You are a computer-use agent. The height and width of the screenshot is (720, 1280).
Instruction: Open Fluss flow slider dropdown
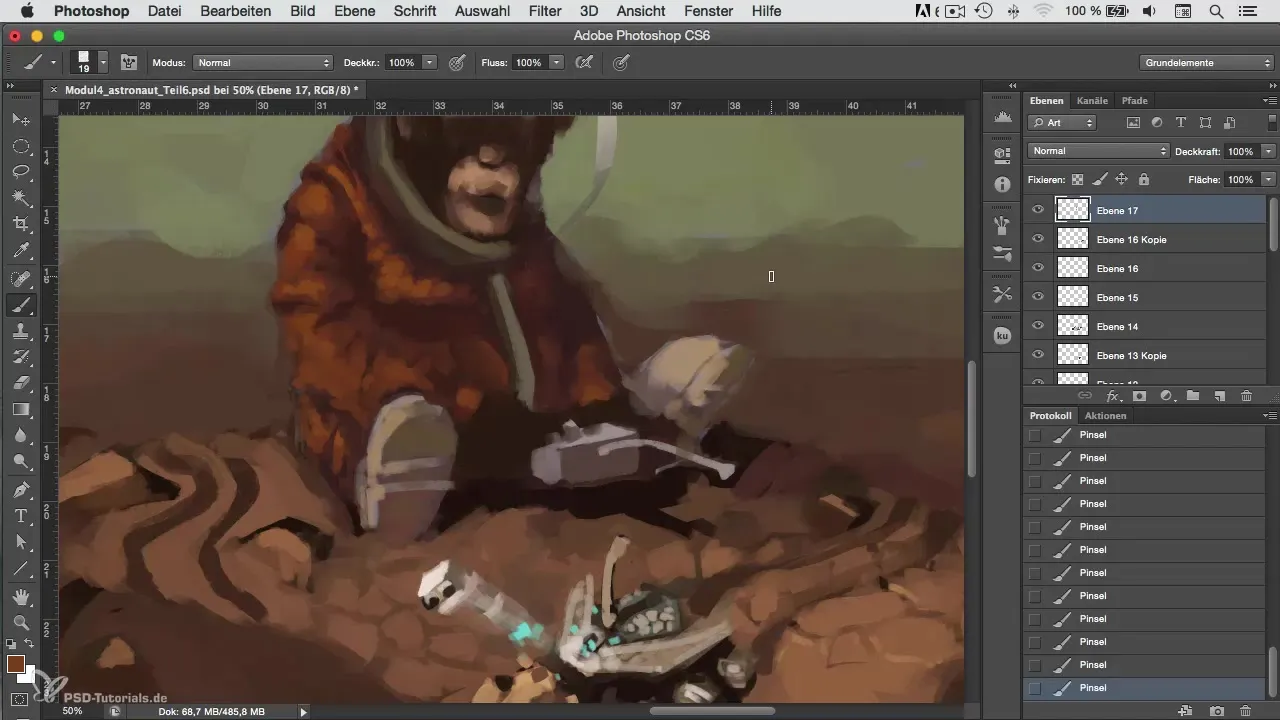click(556, 62)
